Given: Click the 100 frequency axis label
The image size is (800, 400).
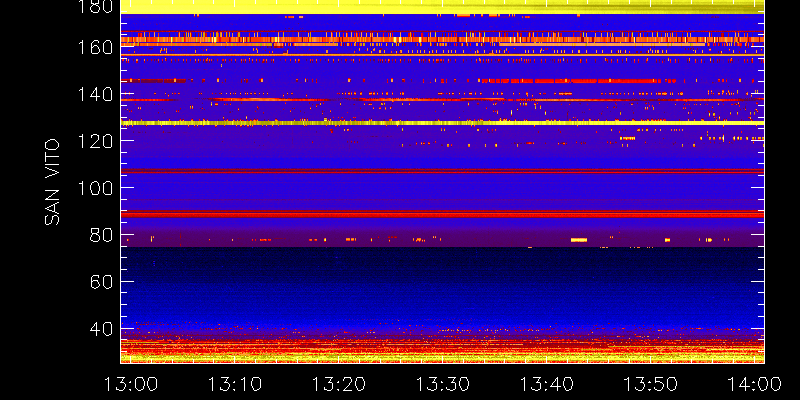Looking at the screenshot, I should [95, 188].
